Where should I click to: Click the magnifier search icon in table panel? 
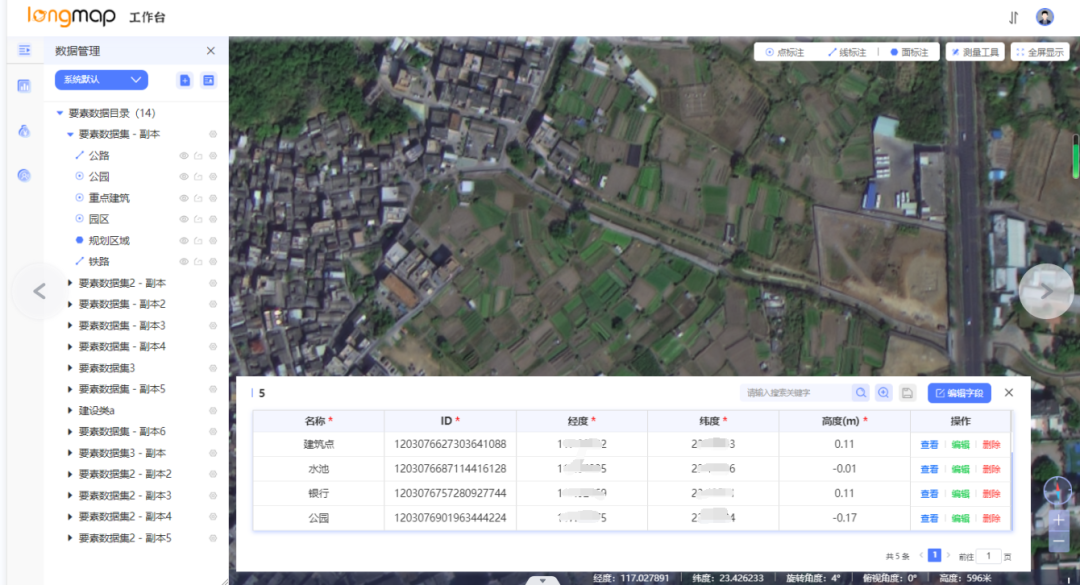861,393
